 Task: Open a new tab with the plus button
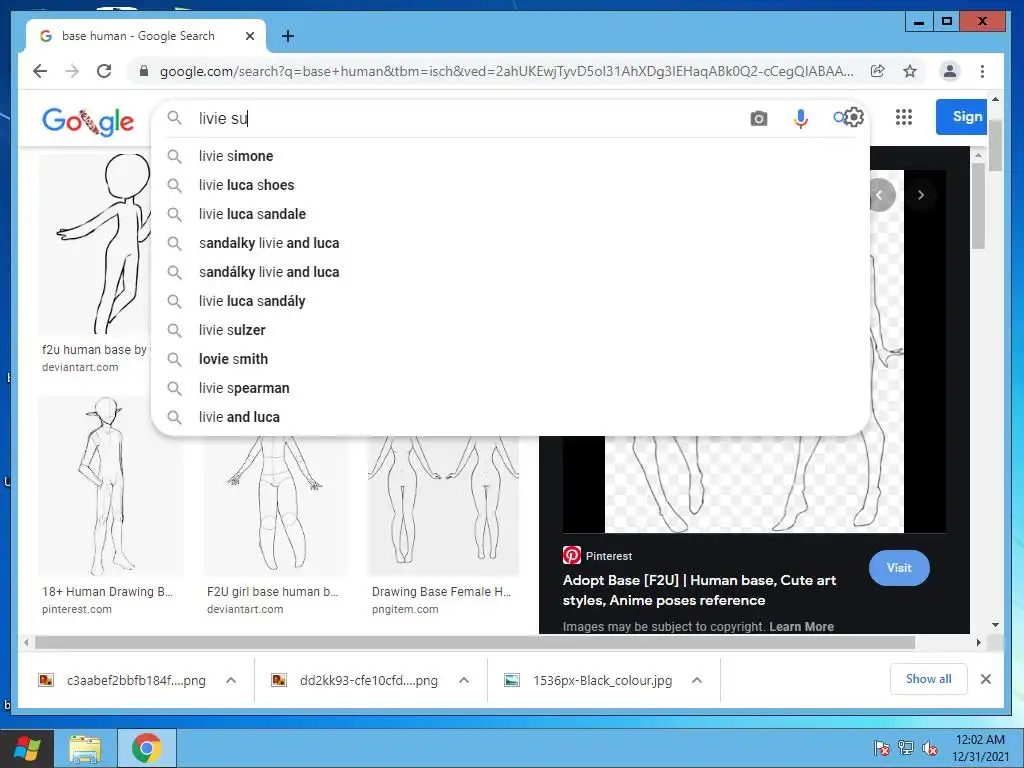pos(287,36)
